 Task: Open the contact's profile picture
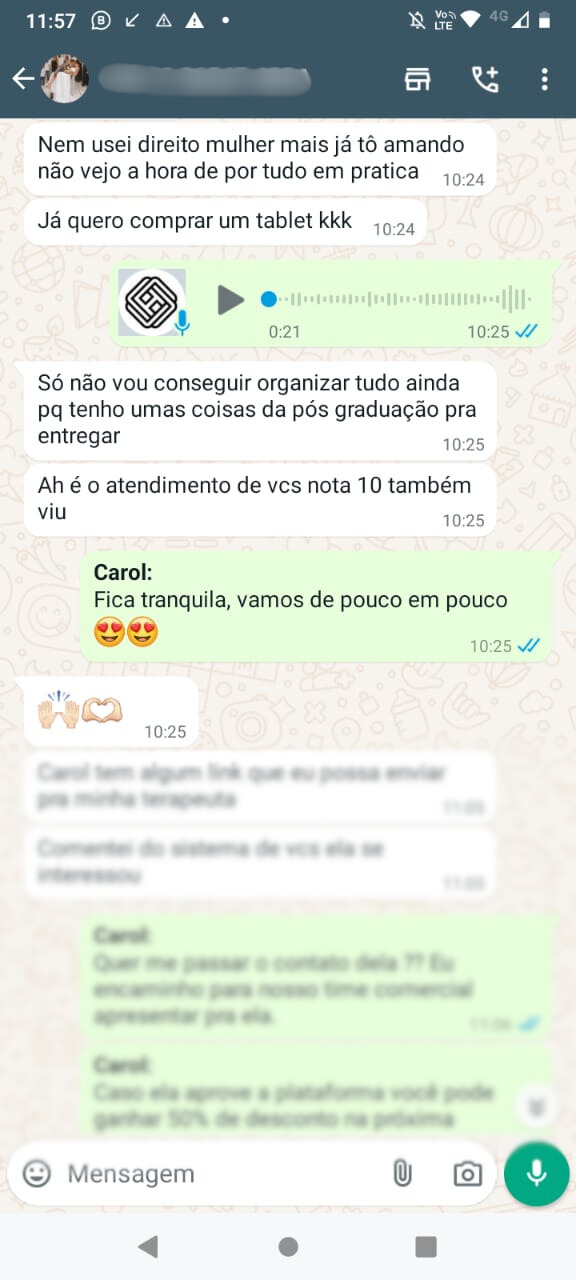(x=64, y=79)
